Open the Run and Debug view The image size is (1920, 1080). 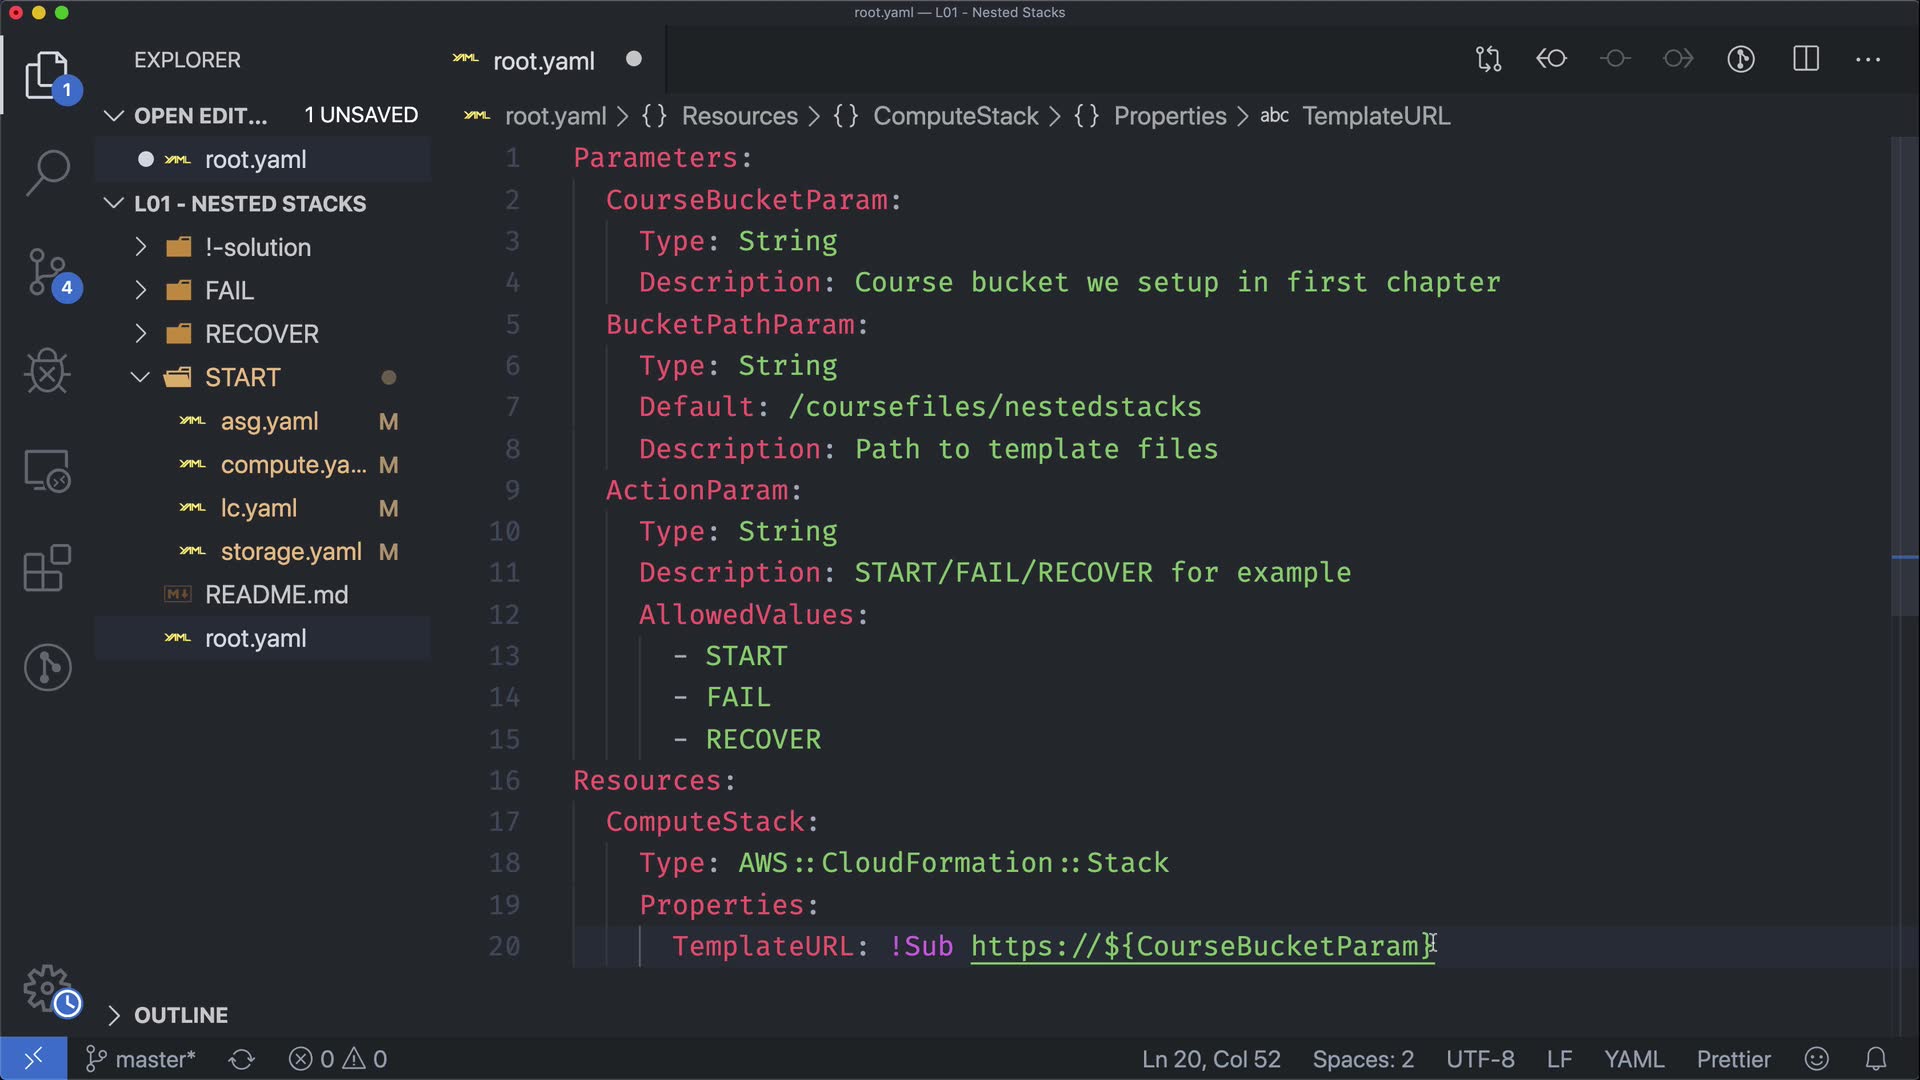47,371
